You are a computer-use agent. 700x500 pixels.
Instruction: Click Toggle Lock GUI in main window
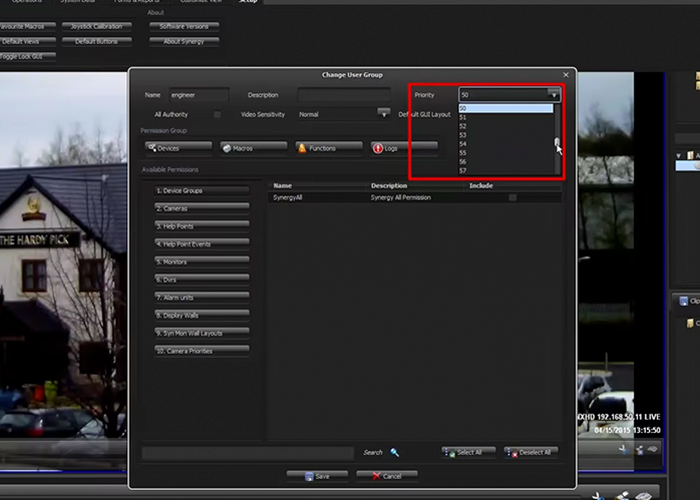(27, 57)
